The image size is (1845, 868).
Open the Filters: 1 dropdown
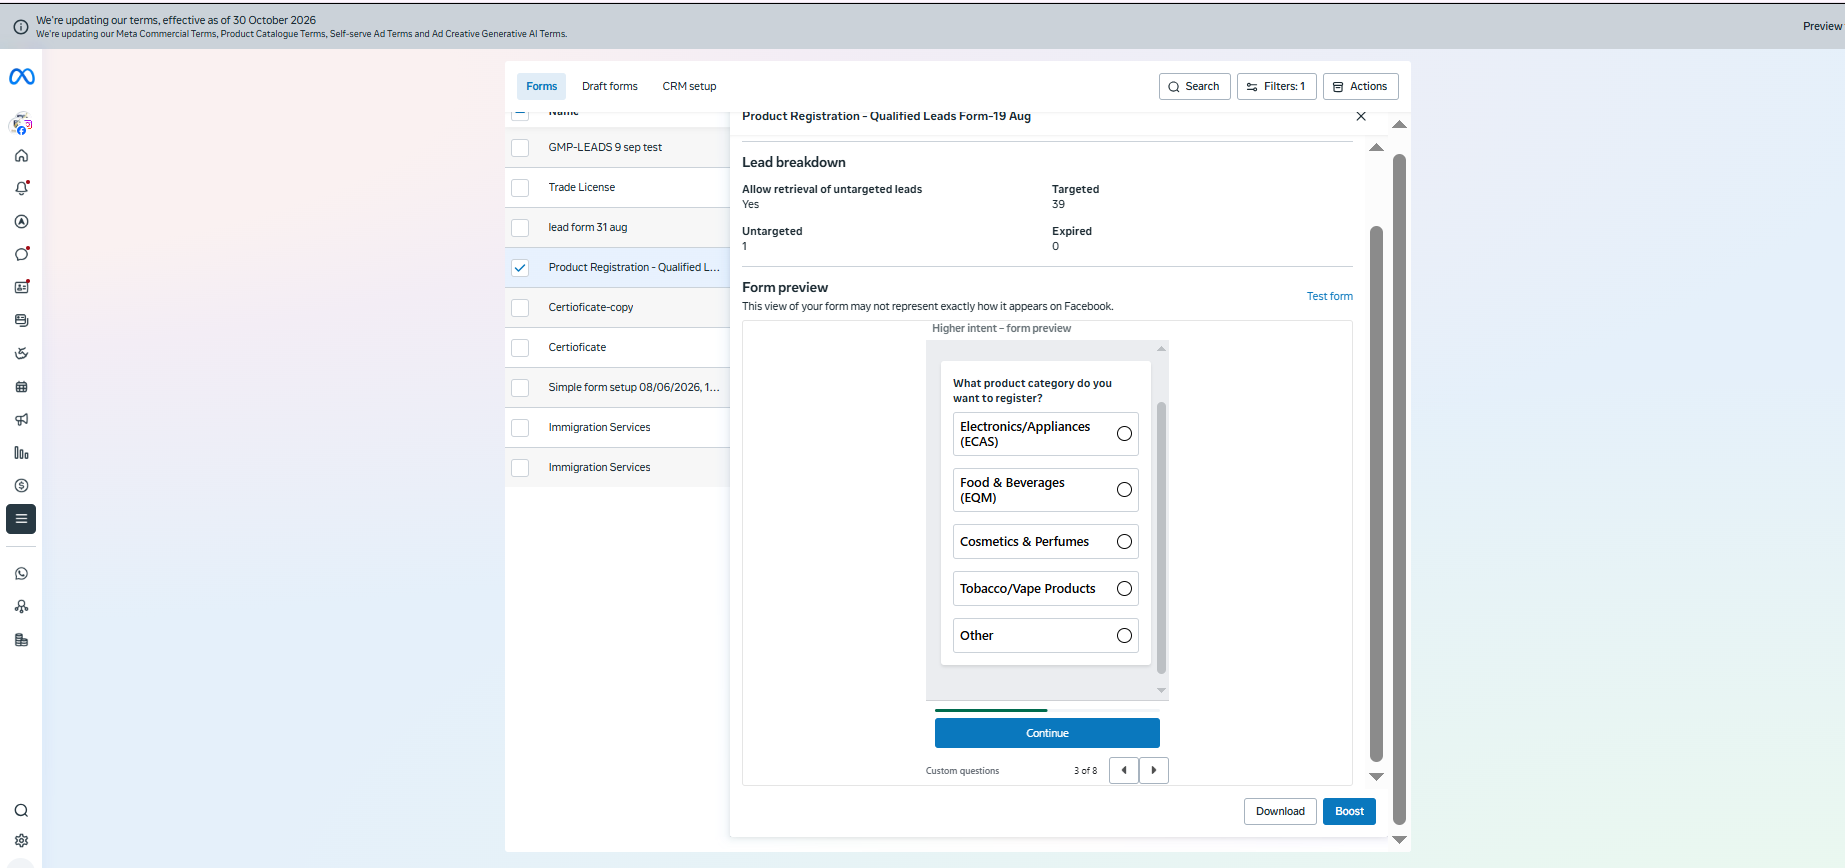pos(1276,87)
